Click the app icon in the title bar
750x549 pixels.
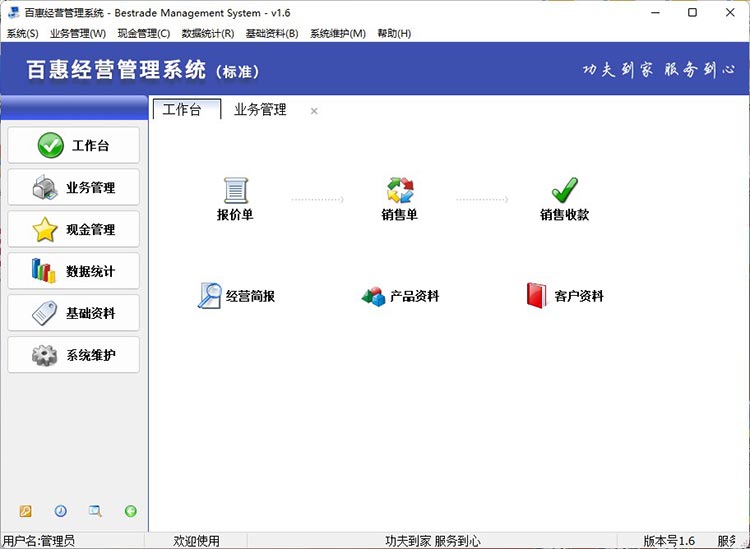click(x=14, y=12)
